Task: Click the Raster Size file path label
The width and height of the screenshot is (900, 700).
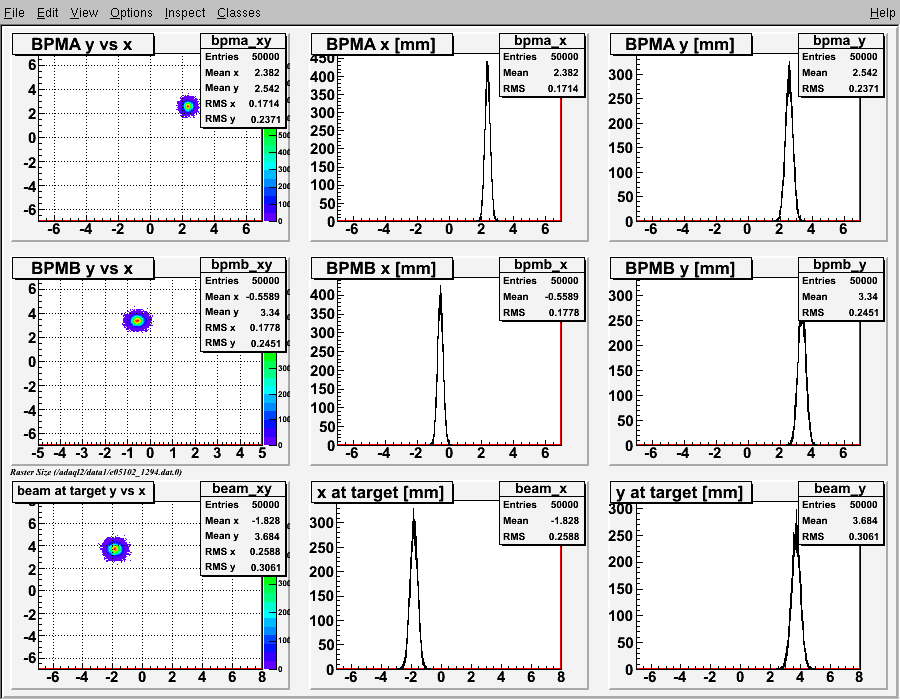Action: pyautogui.click(x=96, y=472)
